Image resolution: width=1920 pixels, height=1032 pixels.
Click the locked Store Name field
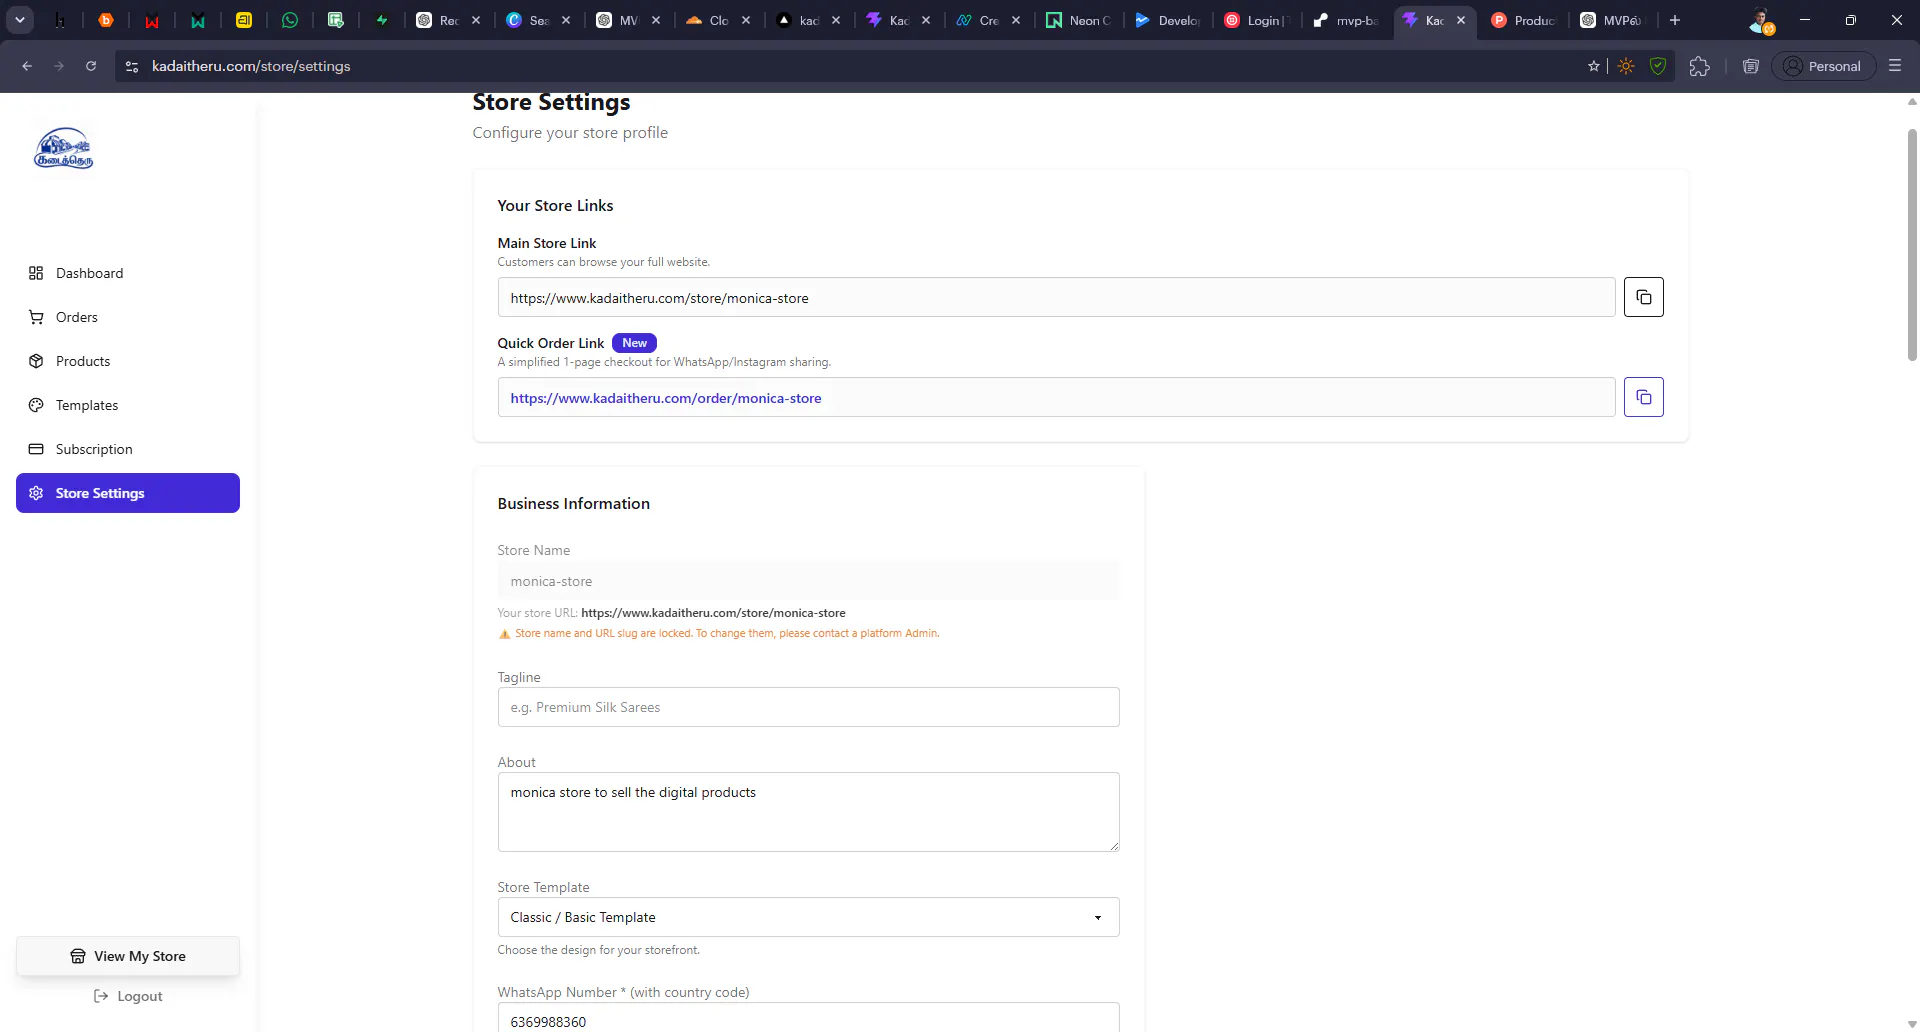pyautogui.click(x=808, y=581)
